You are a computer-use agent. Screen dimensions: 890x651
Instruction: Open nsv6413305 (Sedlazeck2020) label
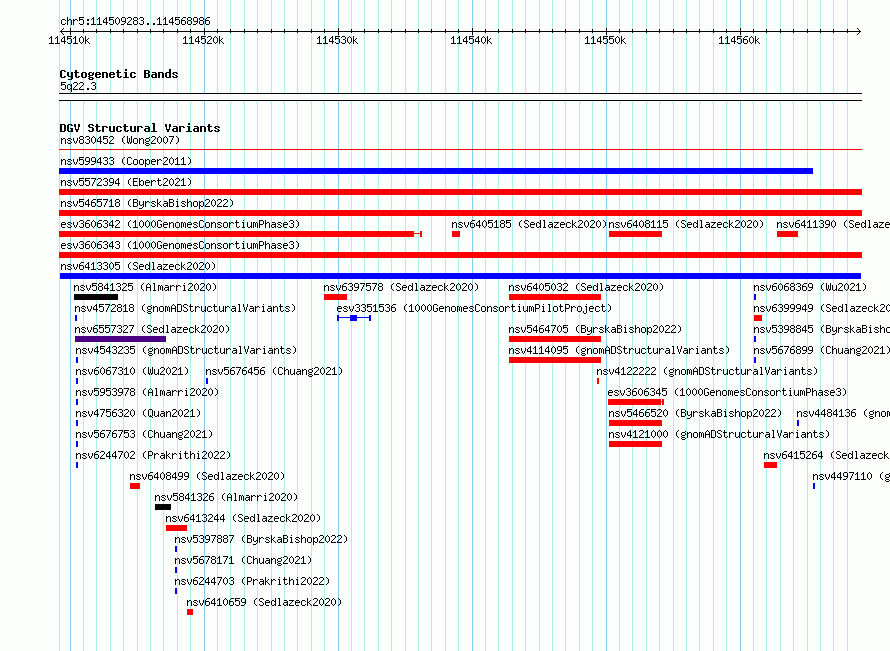(138, 266)
